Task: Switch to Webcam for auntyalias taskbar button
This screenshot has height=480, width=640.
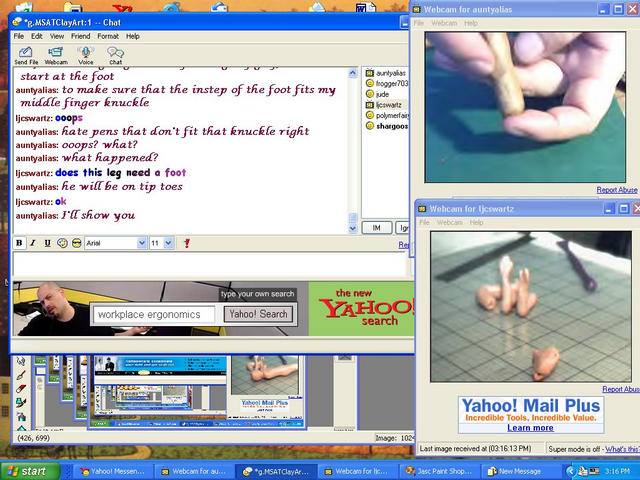Action: coord(194,471)
